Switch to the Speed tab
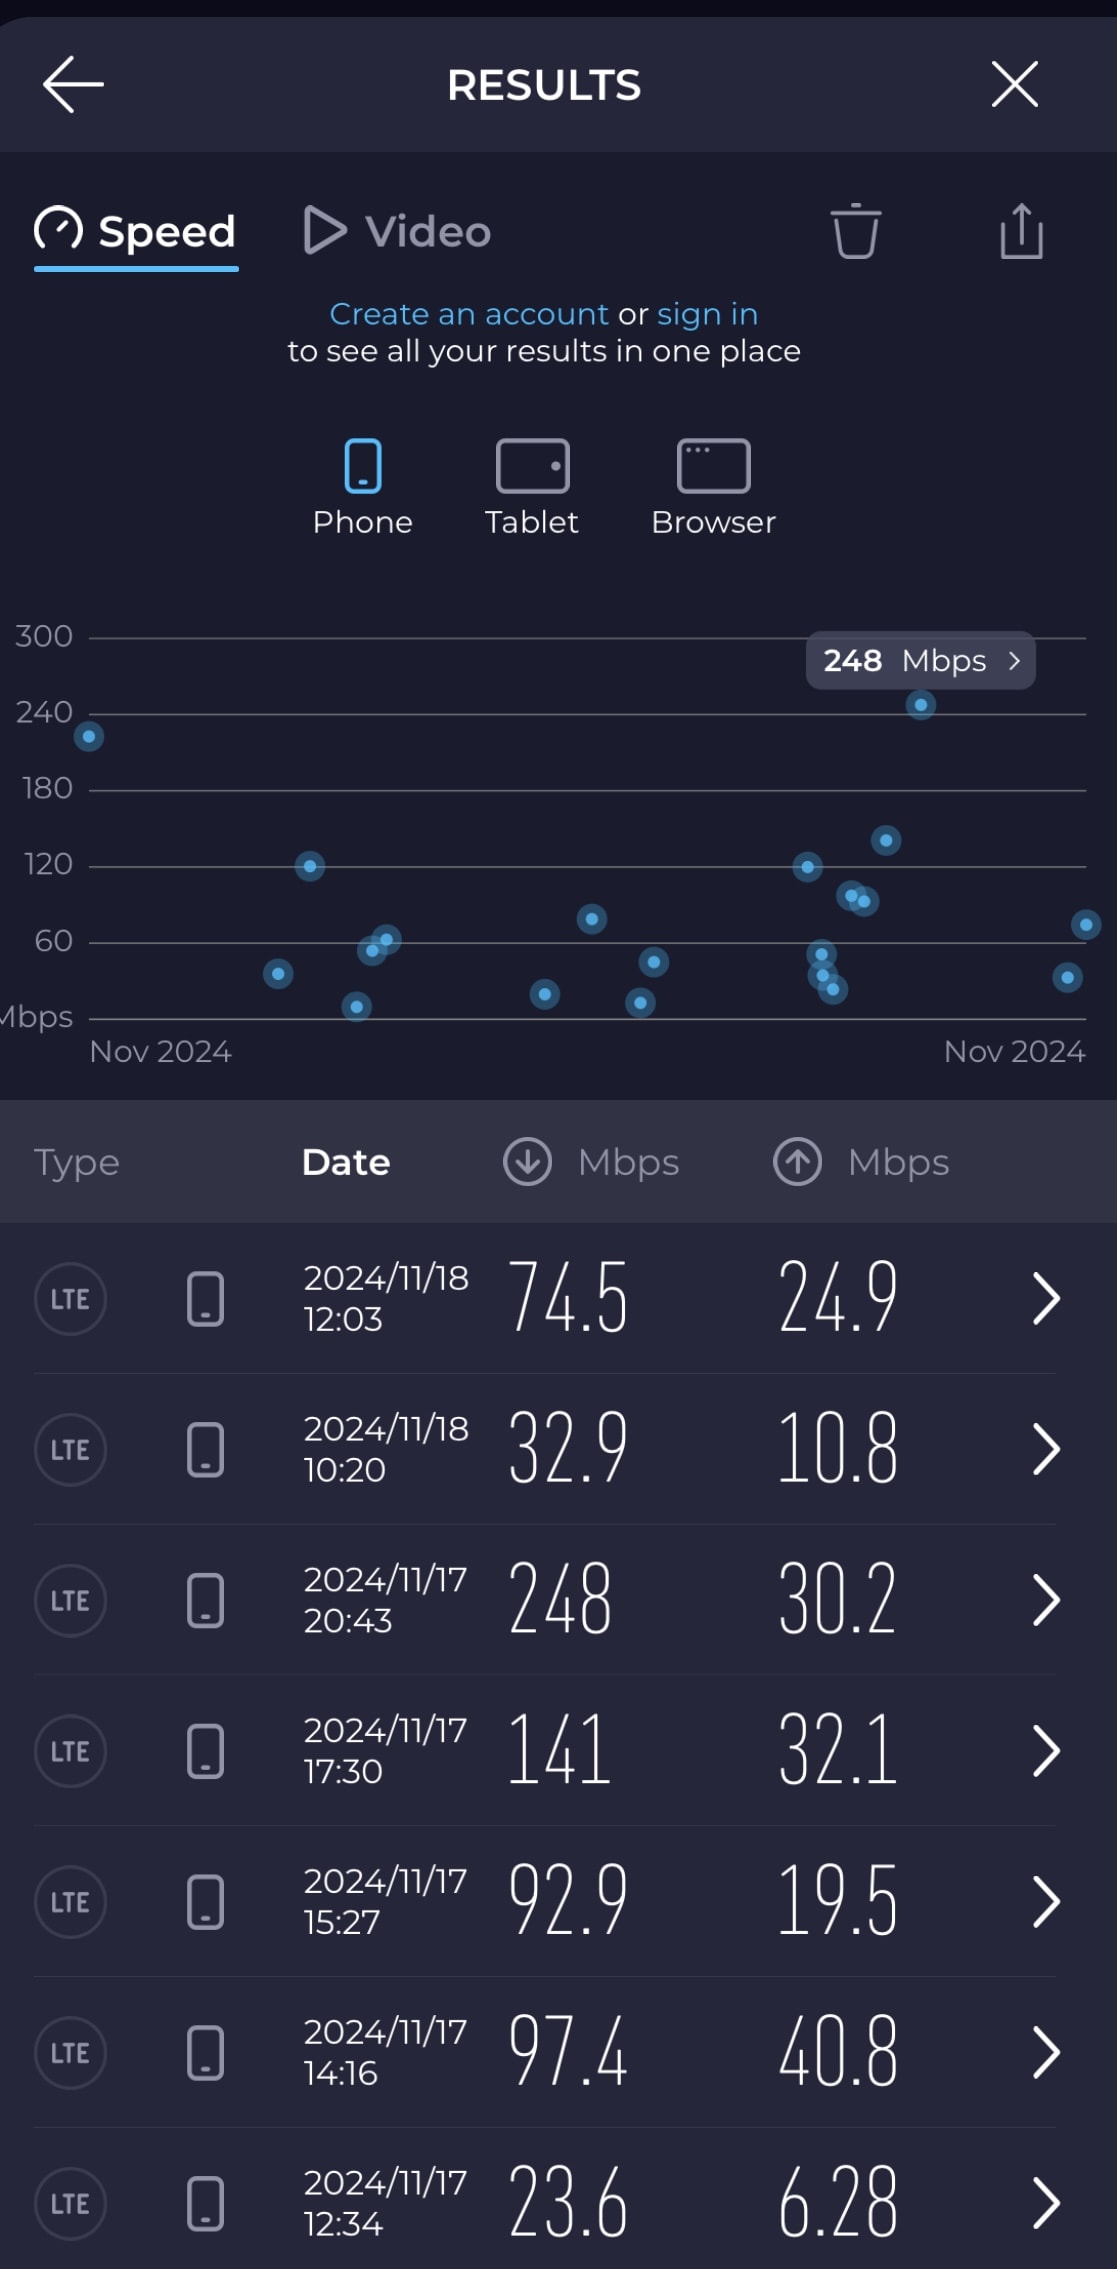 pos(136,233)
